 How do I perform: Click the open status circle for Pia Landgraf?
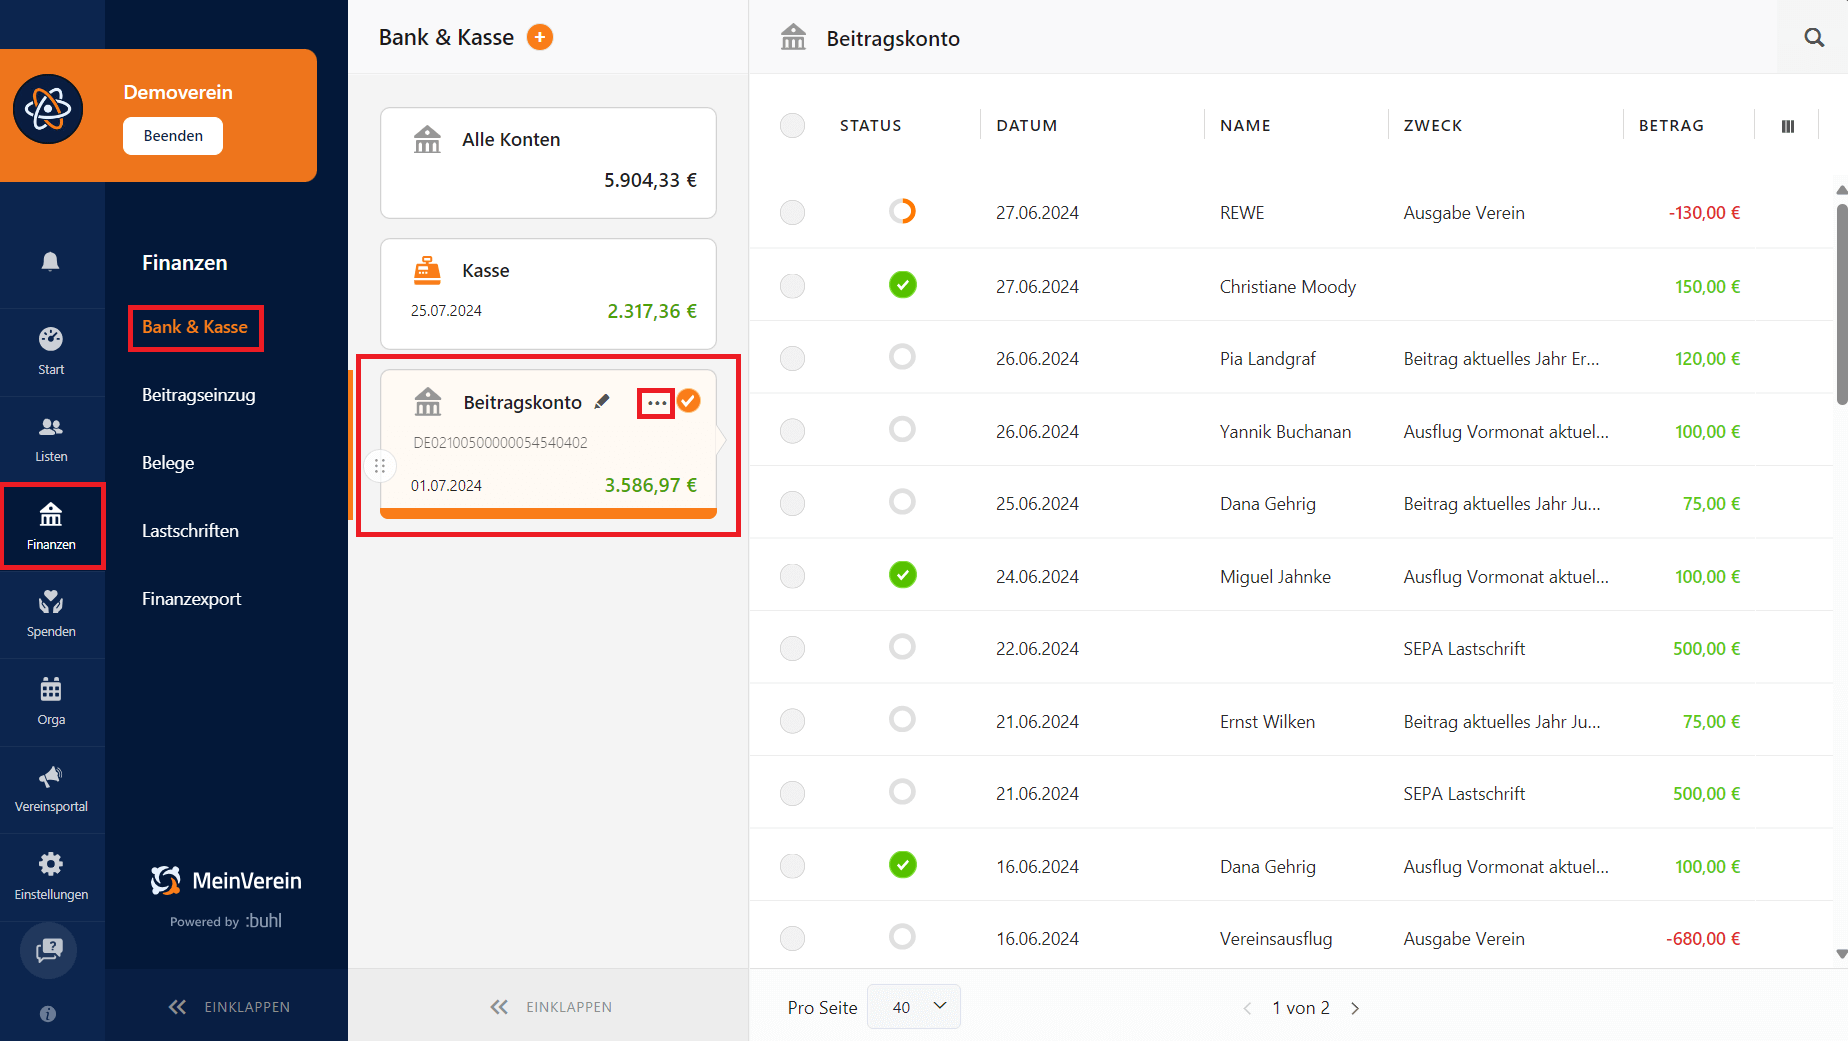(x=902, y=357)
